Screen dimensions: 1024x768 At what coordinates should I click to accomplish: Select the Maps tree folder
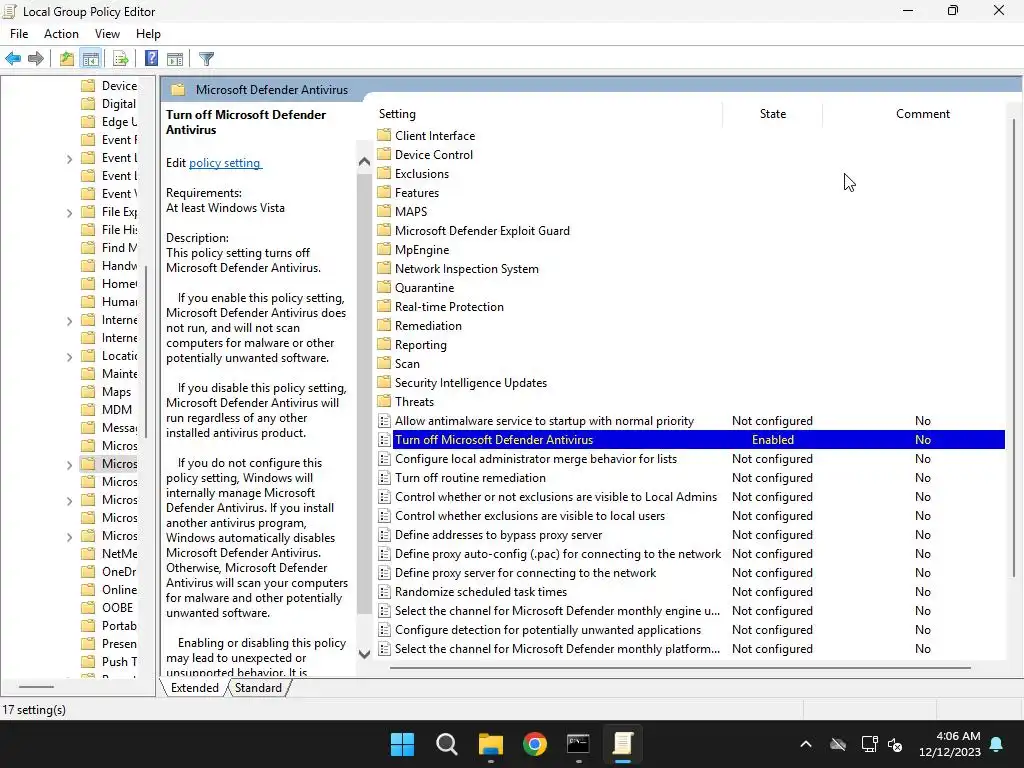106,392
